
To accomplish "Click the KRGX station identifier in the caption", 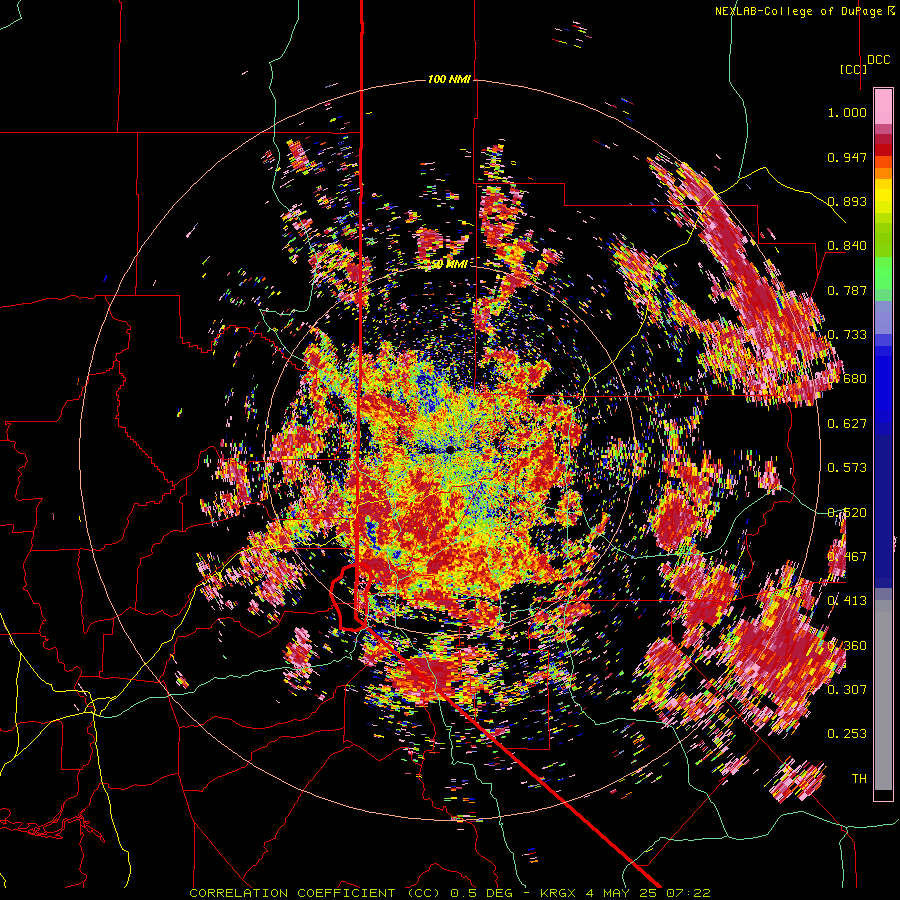I will [x=558, y=893].
